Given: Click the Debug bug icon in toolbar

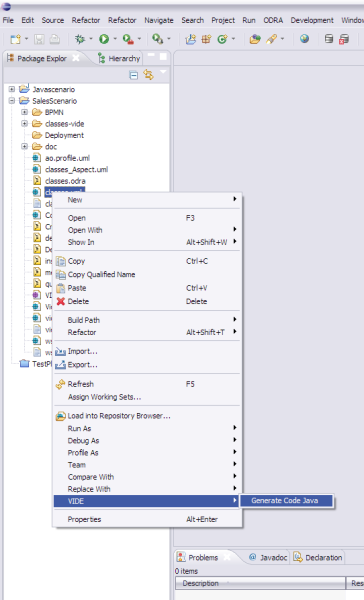Looking at the screenshot, I should tap(80, 39).
